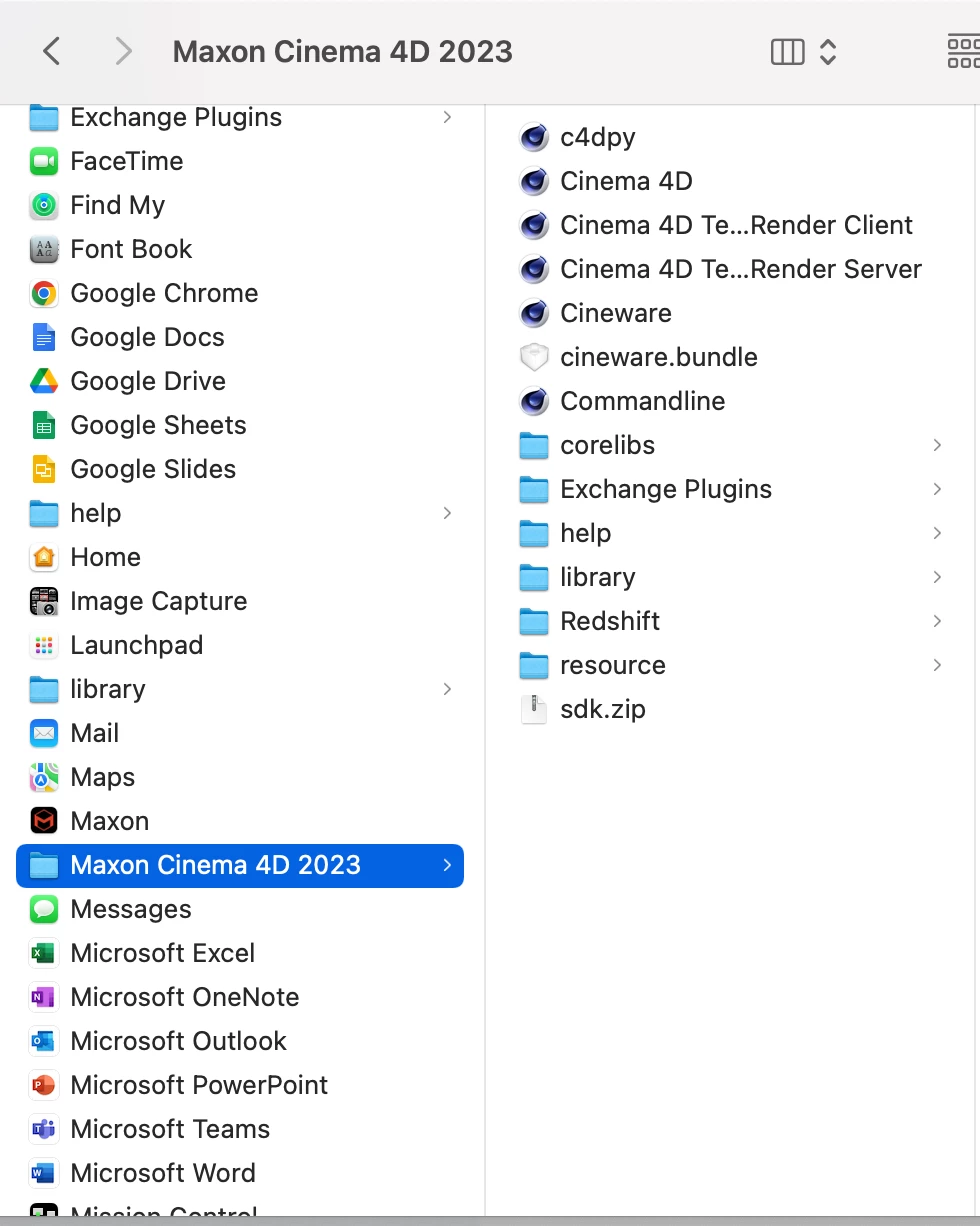
Task: Click the Google Drive app icon
Action: tap(44, 381)
